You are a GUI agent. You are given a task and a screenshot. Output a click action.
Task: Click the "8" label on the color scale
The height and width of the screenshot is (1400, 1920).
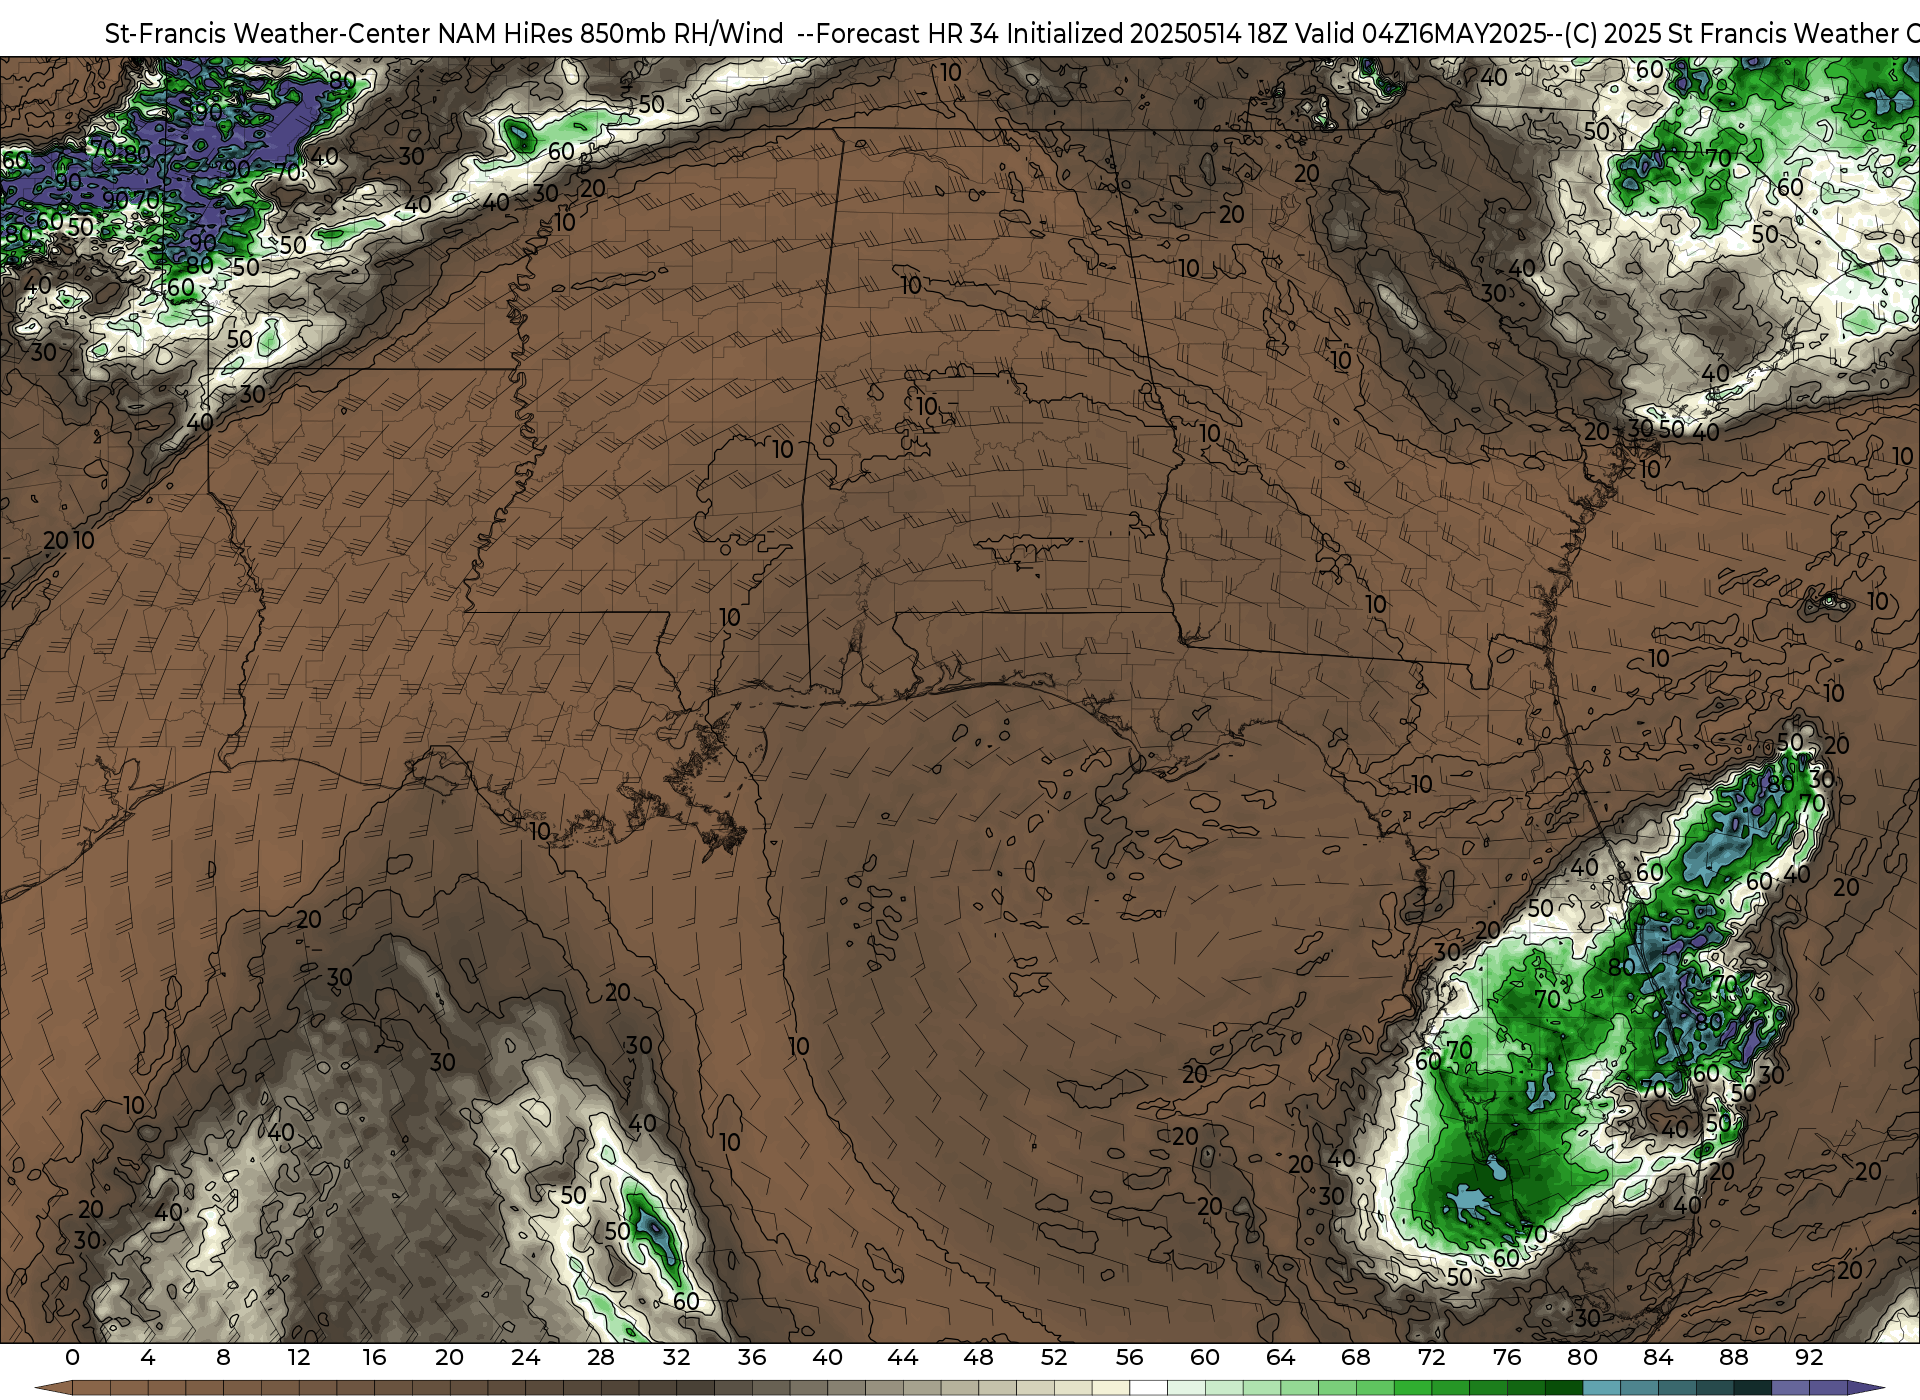(x=223, y=1358)
